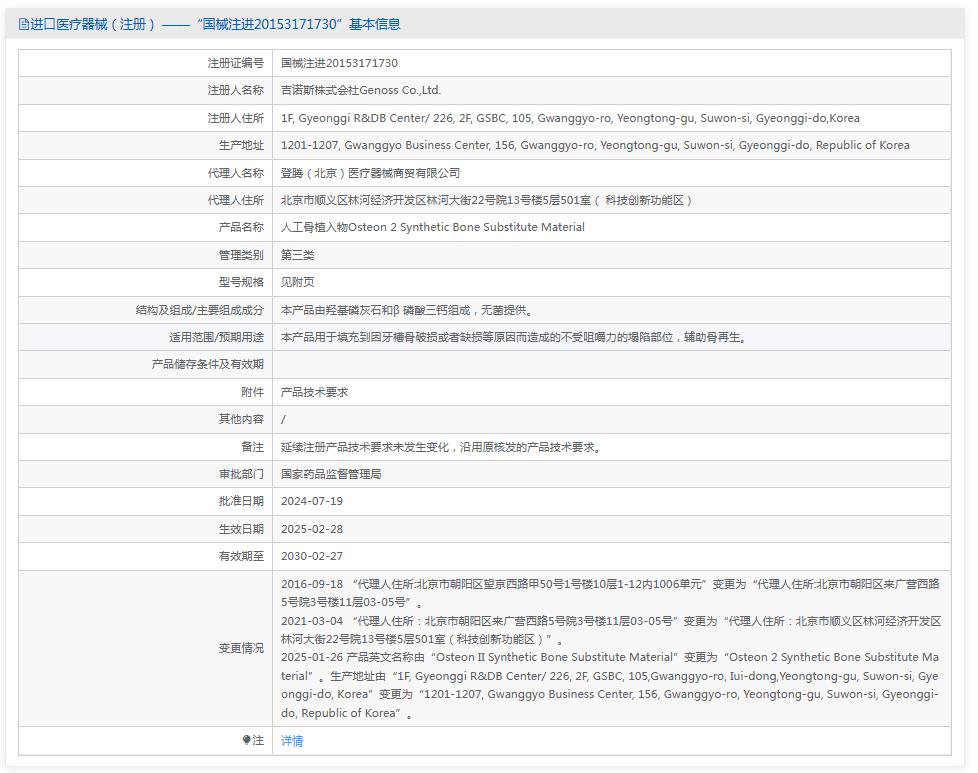Click registration number 国械注进20153171730 in the table
978x773 pixels.
pyautogui.click(x=339, y=63)
